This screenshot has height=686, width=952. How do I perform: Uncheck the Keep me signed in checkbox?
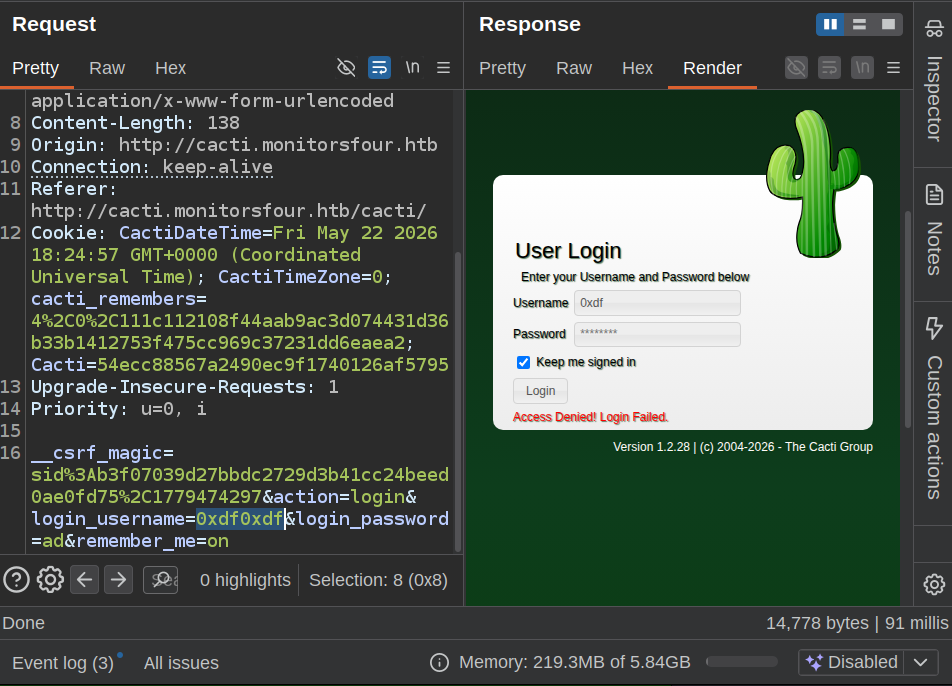click(523, 362)
